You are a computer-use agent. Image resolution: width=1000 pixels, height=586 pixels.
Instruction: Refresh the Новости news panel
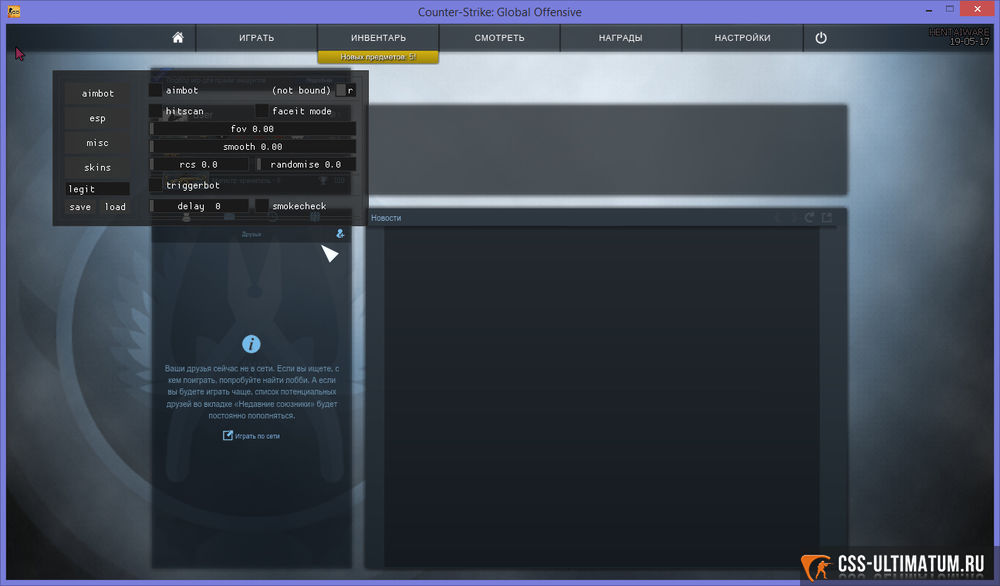click(x=809, y=217)
